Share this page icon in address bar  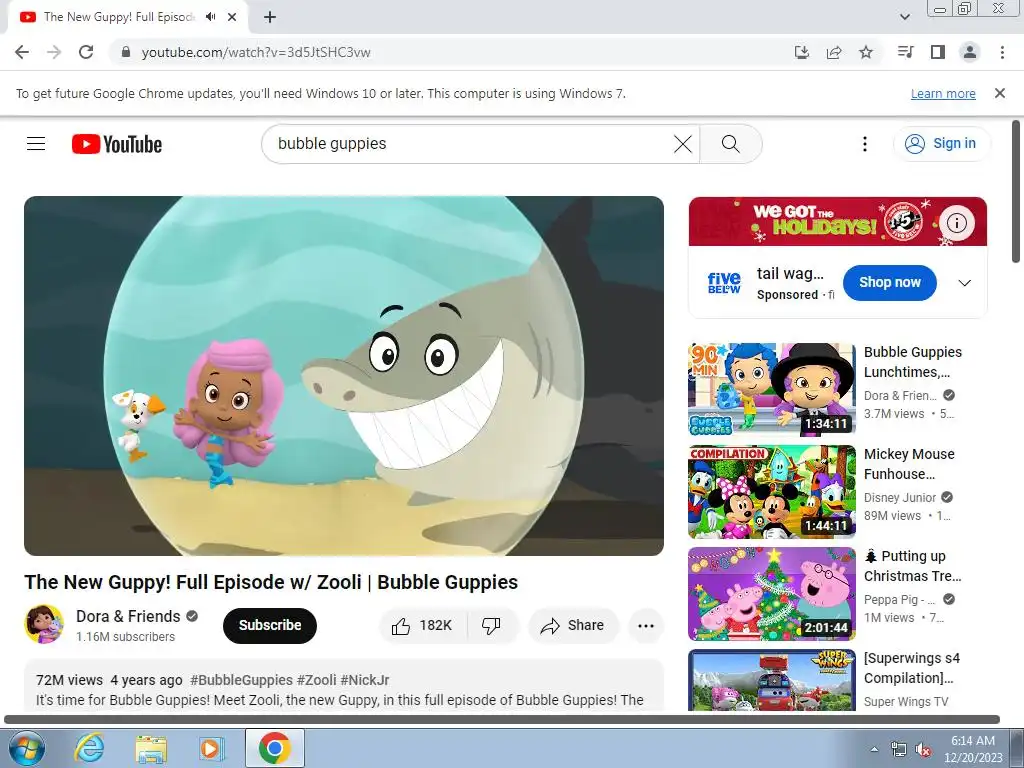(834, 52)
